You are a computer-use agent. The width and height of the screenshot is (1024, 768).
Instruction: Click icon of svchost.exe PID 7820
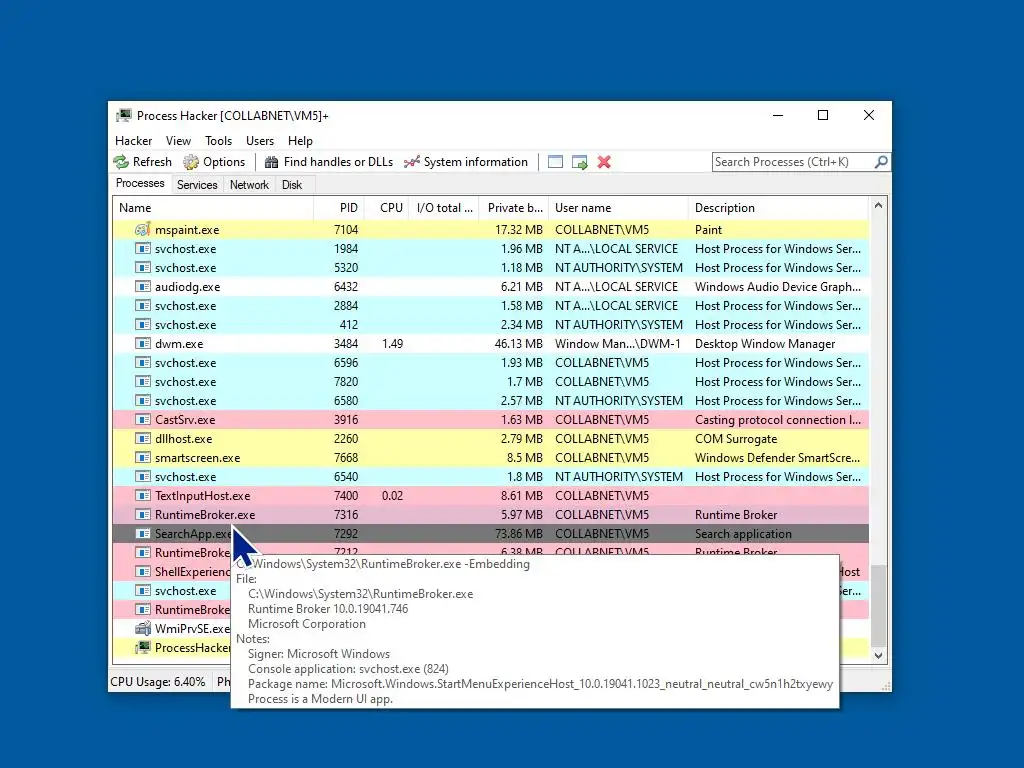tap(142, 381)
